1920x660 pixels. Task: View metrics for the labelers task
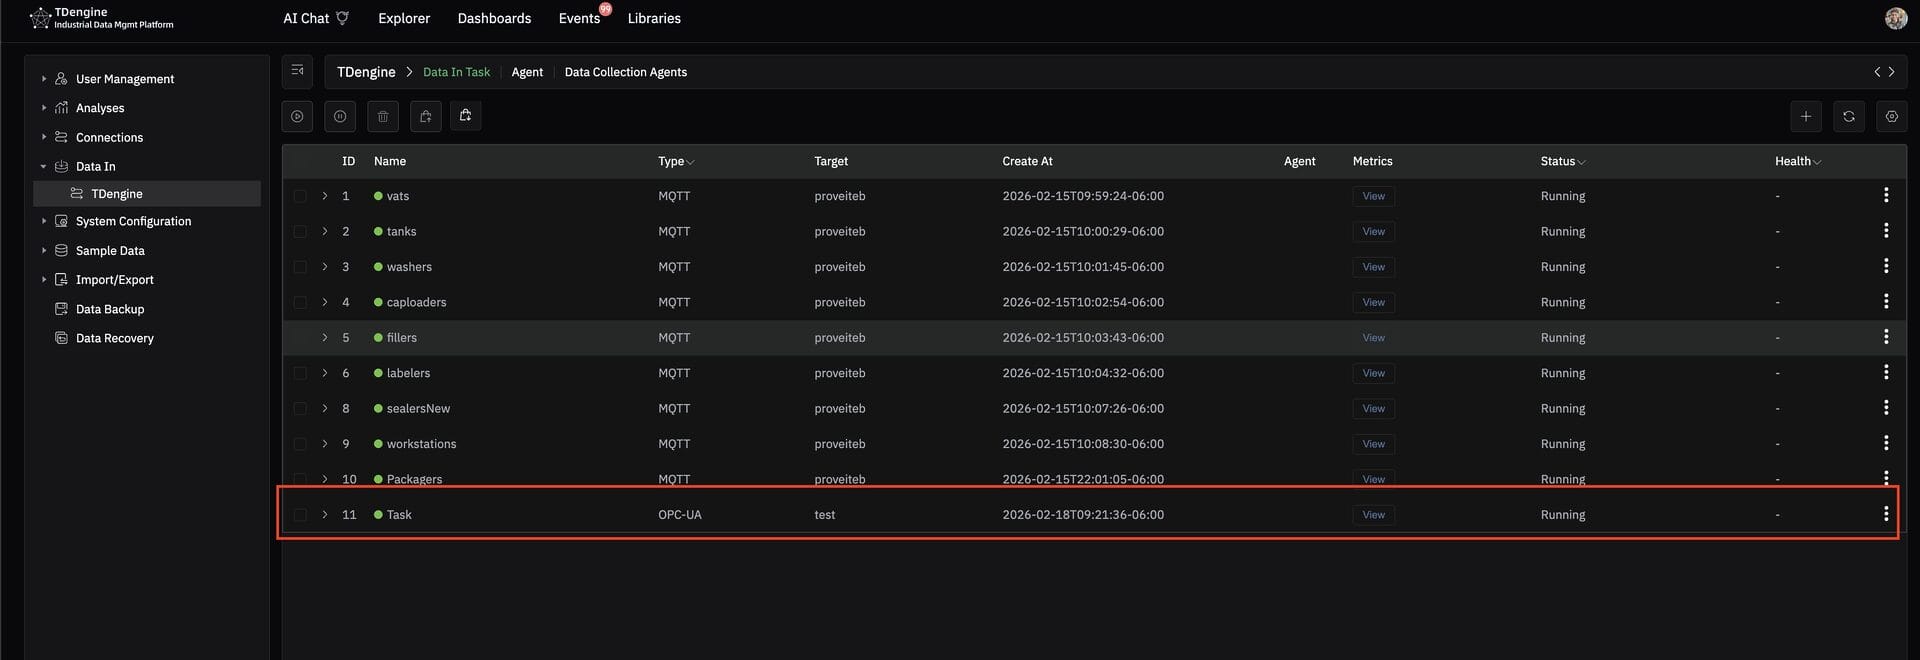tap(1373, 373)
